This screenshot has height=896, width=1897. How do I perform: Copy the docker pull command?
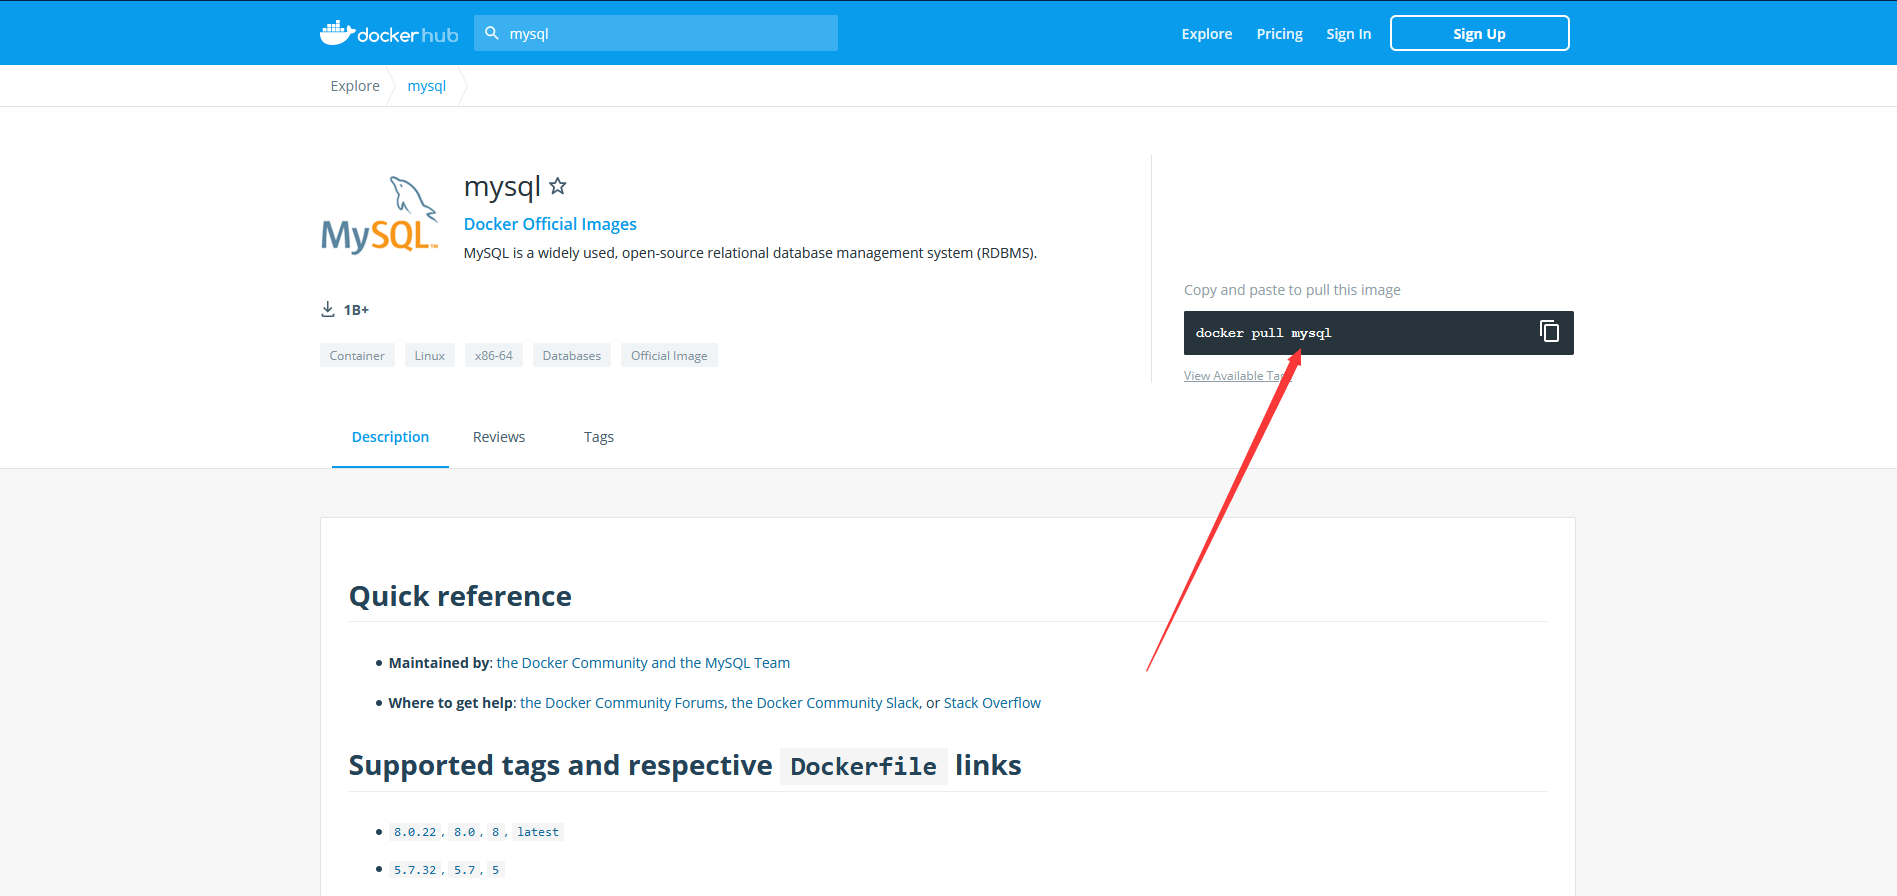click(x=1549, y=331)
